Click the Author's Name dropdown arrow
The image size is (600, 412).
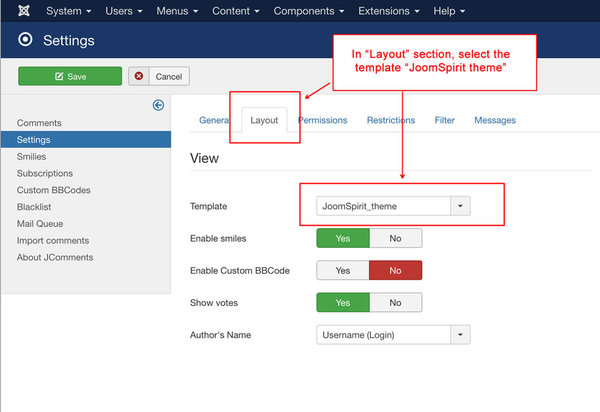click(460, 335)
